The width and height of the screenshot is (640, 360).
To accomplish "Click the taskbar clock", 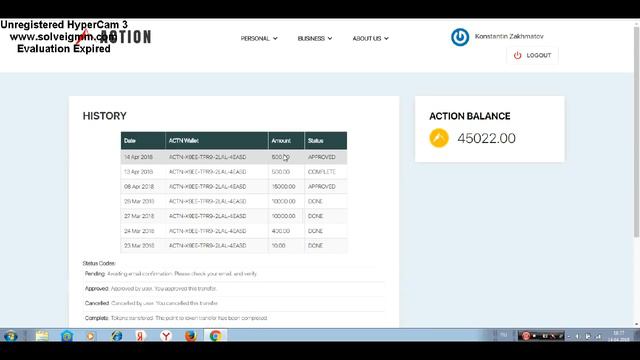I will [619, 336].
